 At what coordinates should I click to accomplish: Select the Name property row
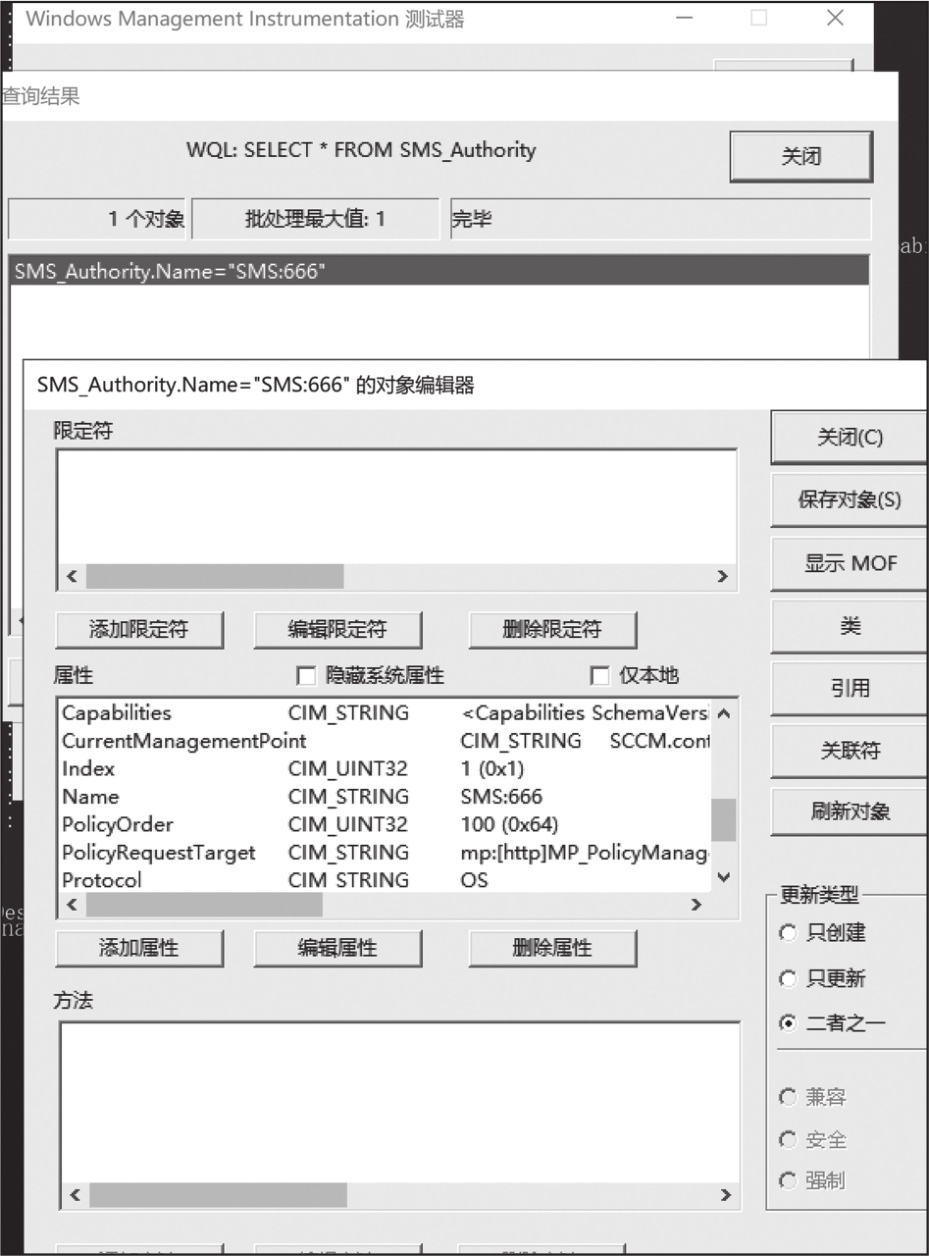pos(385,797)
